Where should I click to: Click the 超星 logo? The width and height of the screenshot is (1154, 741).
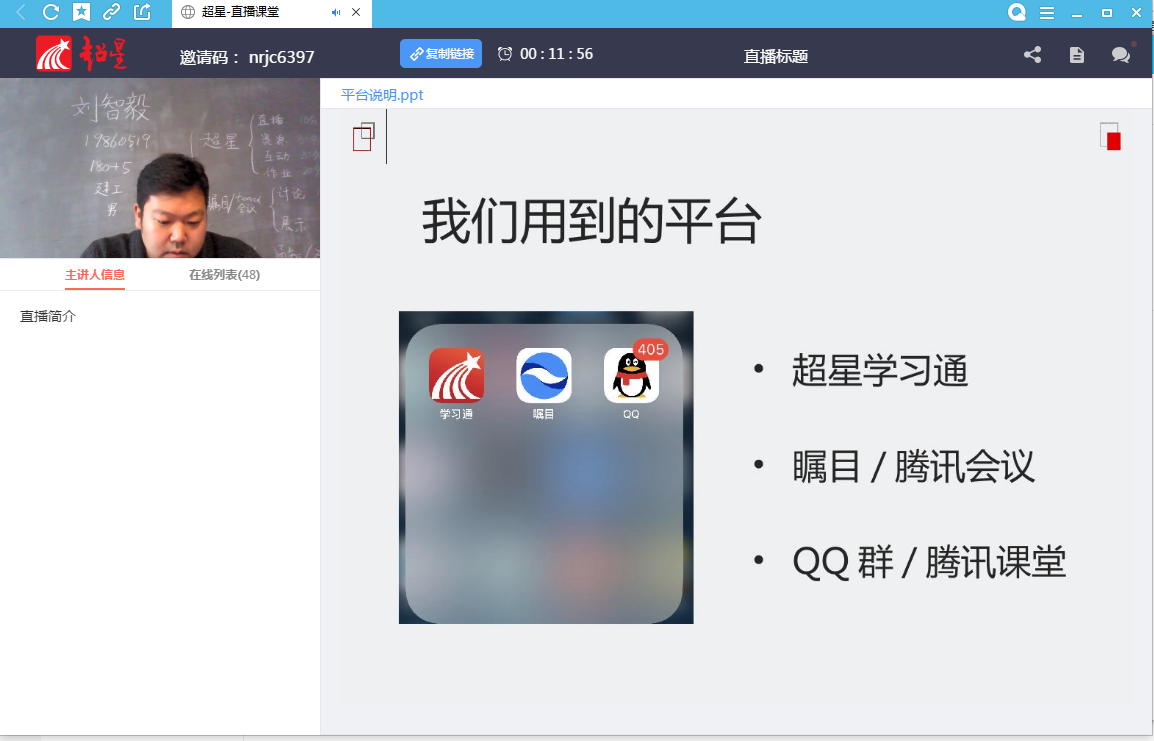pyautogui.click(x=81, y=54)
